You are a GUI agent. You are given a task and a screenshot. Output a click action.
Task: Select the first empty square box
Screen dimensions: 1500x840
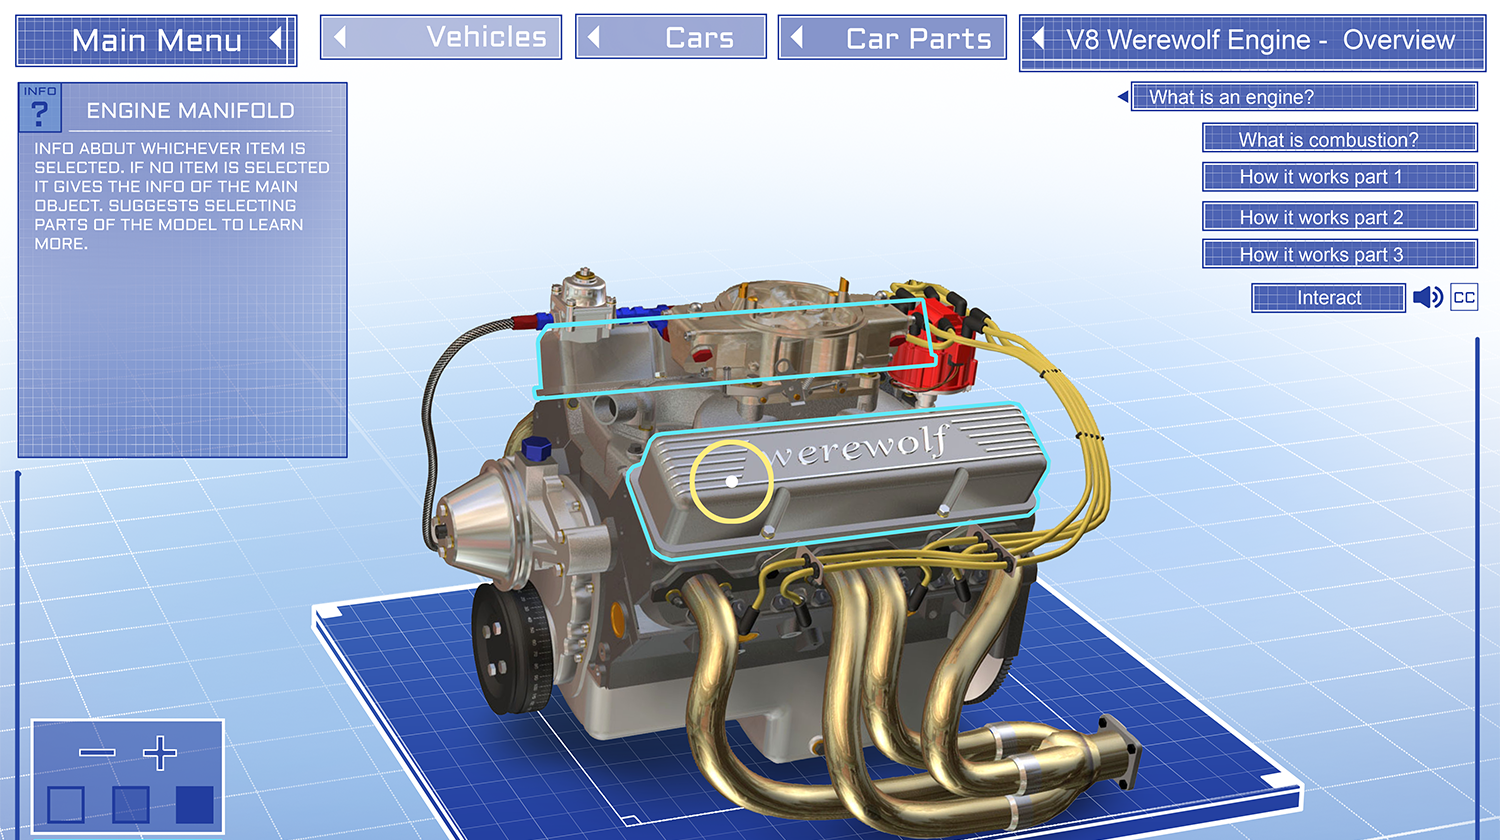coord(66,804)
